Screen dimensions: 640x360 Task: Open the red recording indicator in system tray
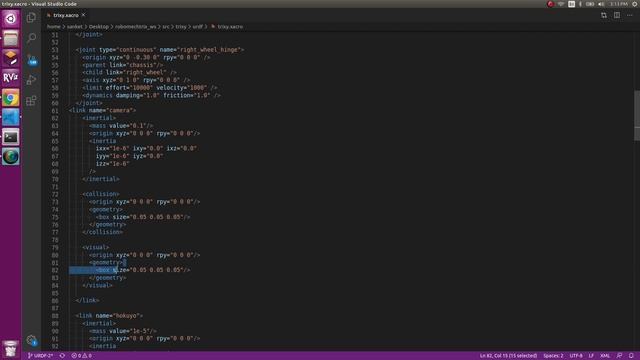pos(550,4)
